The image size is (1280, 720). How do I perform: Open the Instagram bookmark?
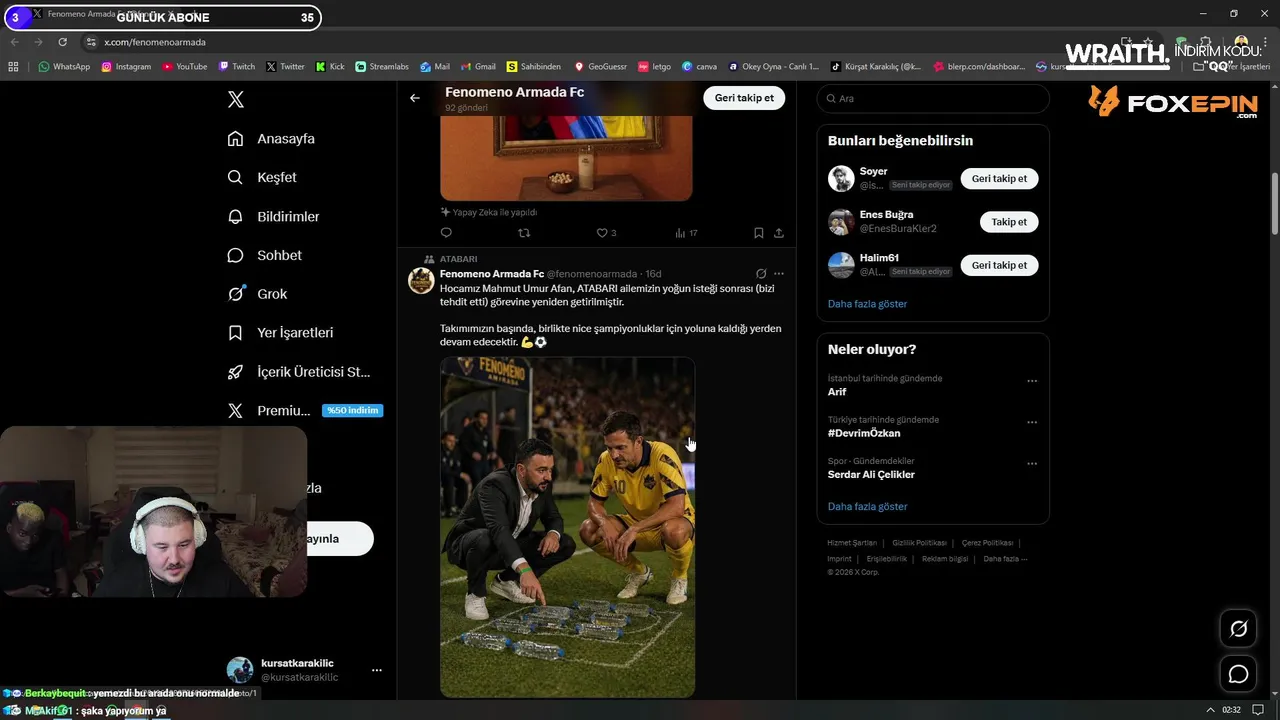tap(126, 67)
